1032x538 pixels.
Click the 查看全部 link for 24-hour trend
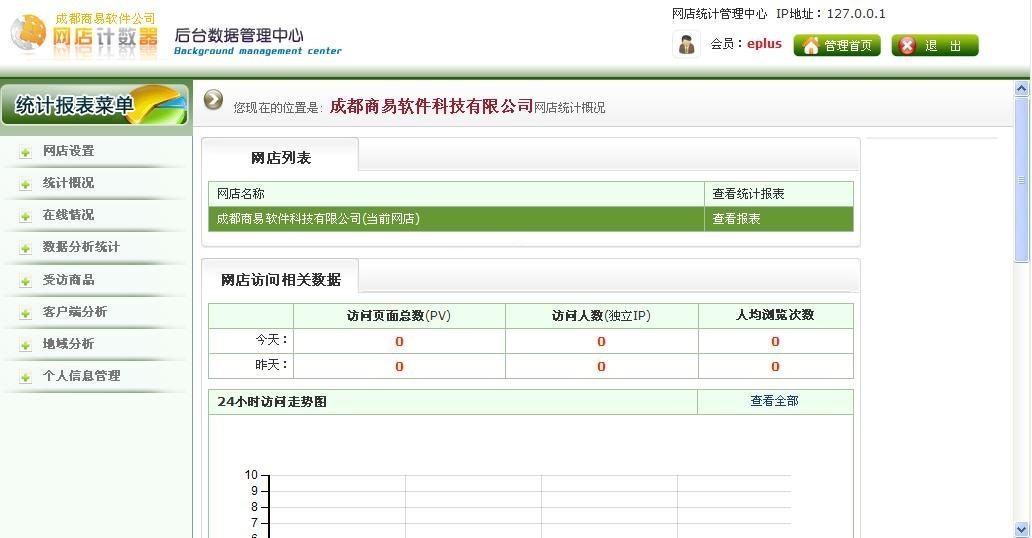pos(775,400)
